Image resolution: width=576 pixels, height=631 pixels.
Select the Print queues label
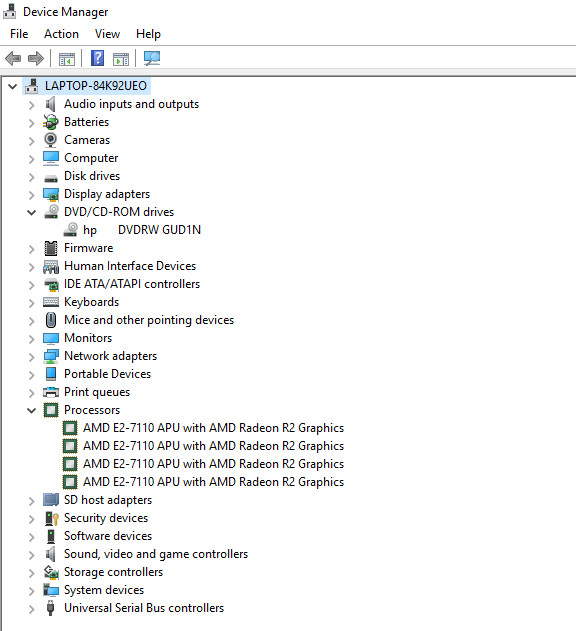click(x=97, y=392)
